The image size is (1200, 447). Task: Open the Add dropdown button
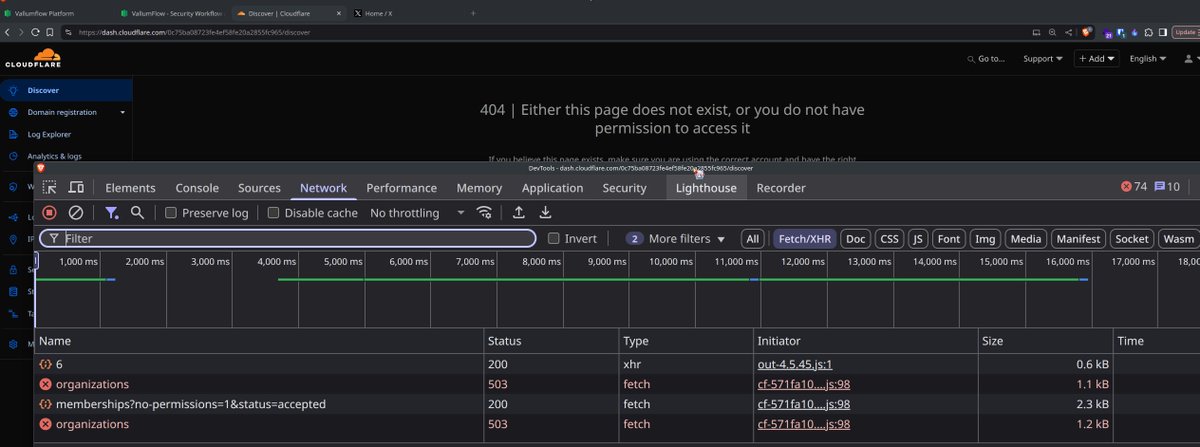coord(1095,59)
